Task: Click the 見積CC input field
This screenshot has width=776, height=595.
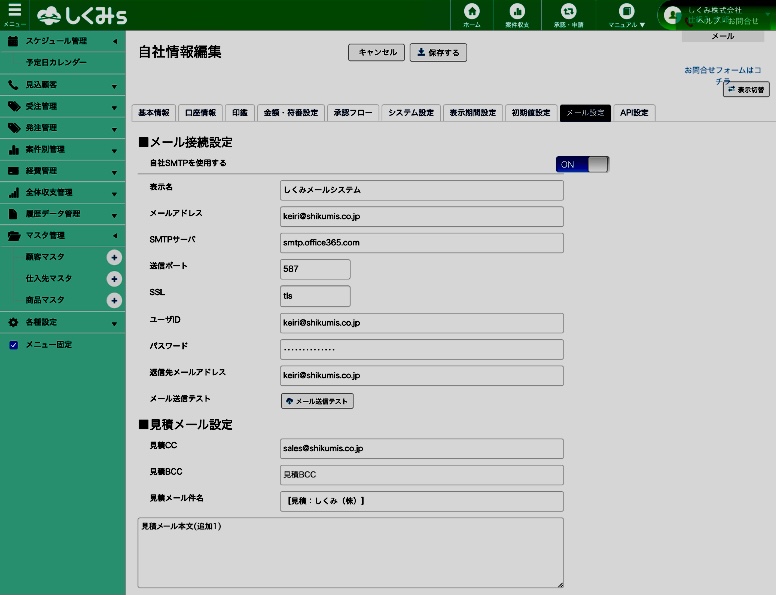Action: click(x=422, y=448)
